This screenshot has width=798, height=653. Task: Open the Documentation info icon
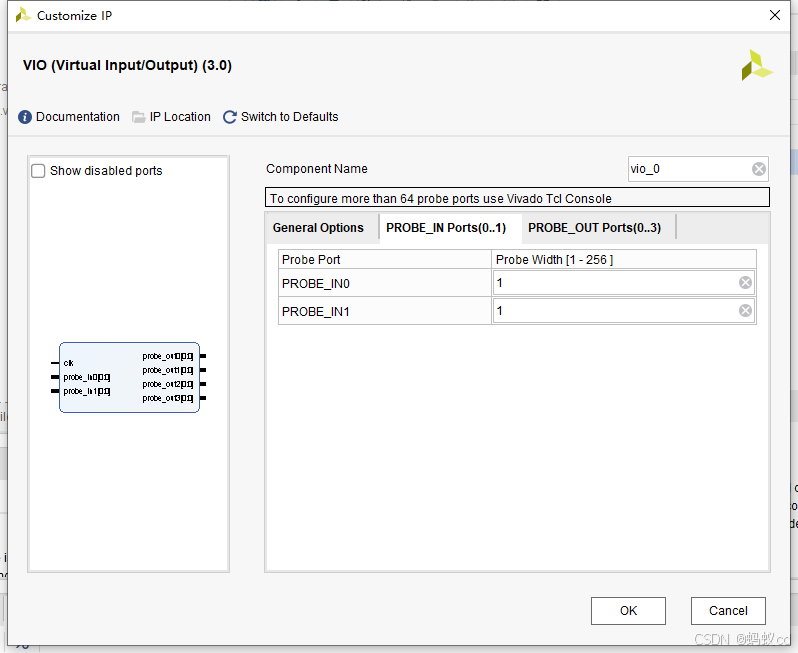click(24, 117)
